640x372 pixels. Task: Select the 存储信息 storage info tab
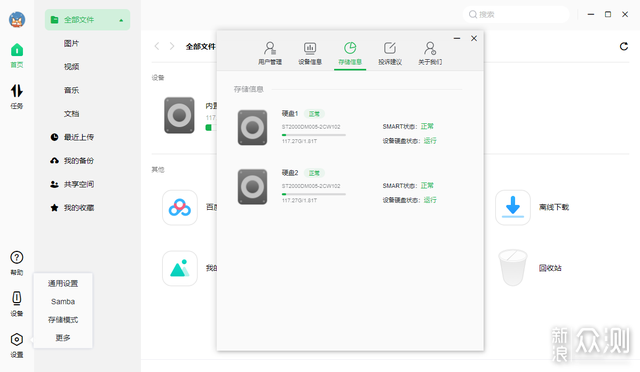point(350,53)
